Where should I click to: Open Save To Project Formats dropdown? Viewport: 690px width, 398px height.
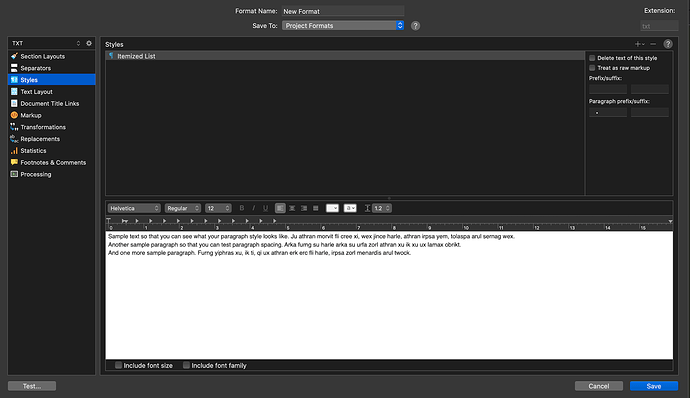tap(343, 26)
